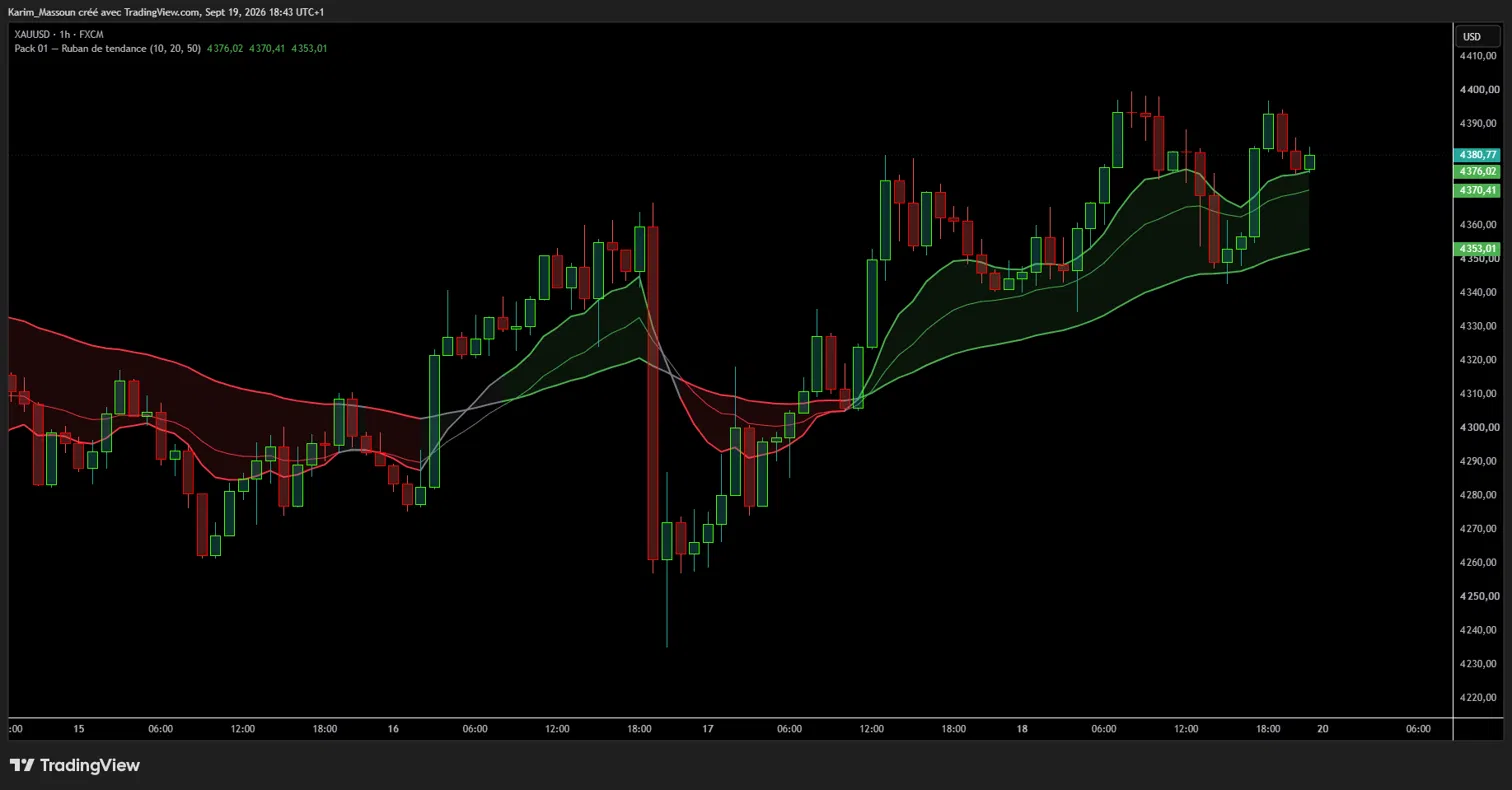Click the 4300,00 price axis label
This screenshot has height=790, width=1512.
pyautogui.click(x=1478, y=428)
